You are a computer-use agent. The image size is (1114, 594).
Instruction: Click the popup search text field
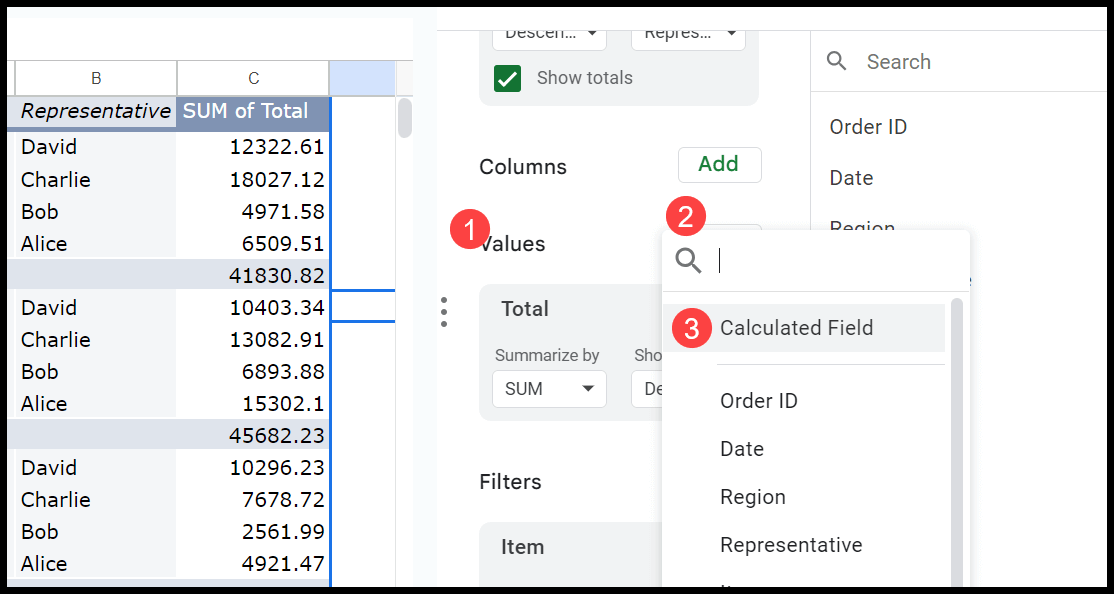tap(838, 261)
